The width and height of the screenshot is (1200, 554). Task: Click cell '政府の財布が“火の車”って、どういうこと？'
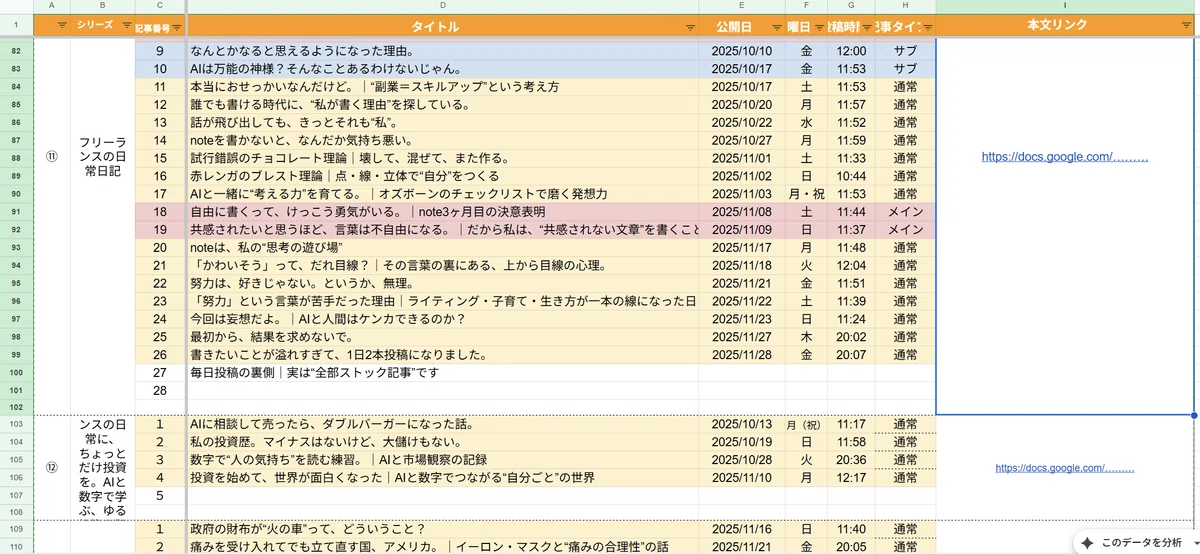point(442,529)
